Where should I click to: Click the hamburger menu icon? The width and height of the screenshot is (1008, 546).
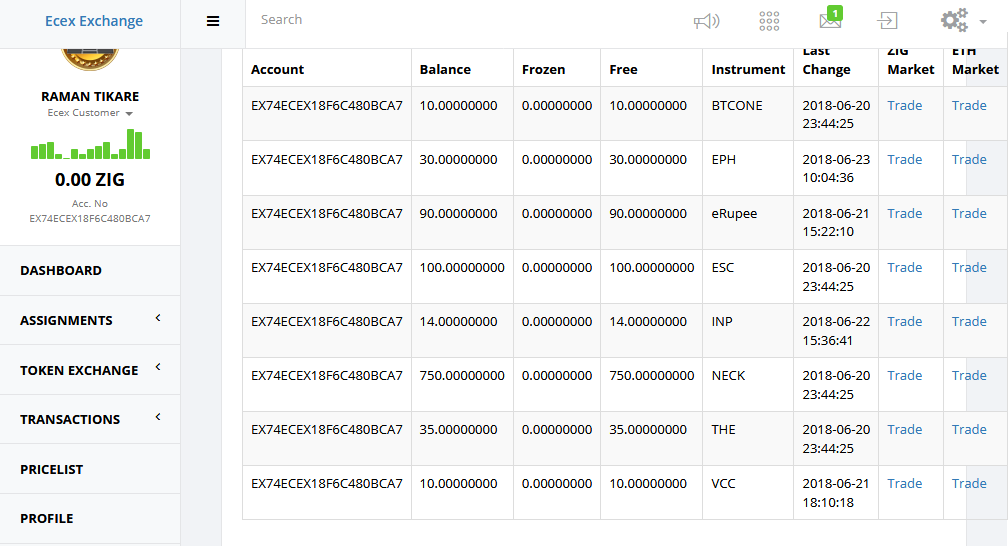coord(213,21)
